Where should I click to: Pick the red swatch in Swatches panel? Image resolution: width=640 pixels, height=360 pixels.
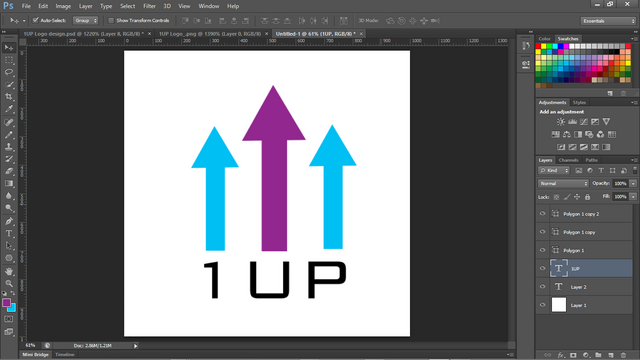[x=538, y=47]
